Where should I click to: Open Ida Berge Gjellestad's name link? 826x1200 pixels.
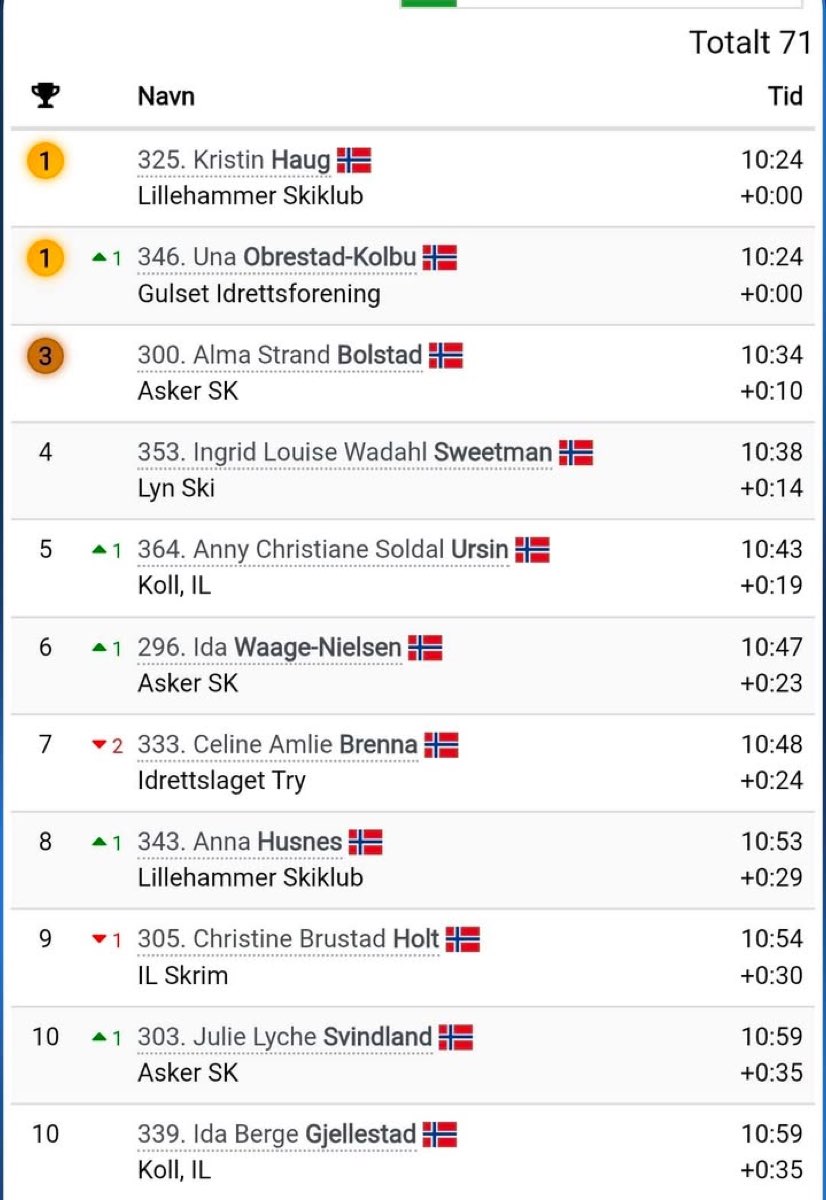(276, 1134)
